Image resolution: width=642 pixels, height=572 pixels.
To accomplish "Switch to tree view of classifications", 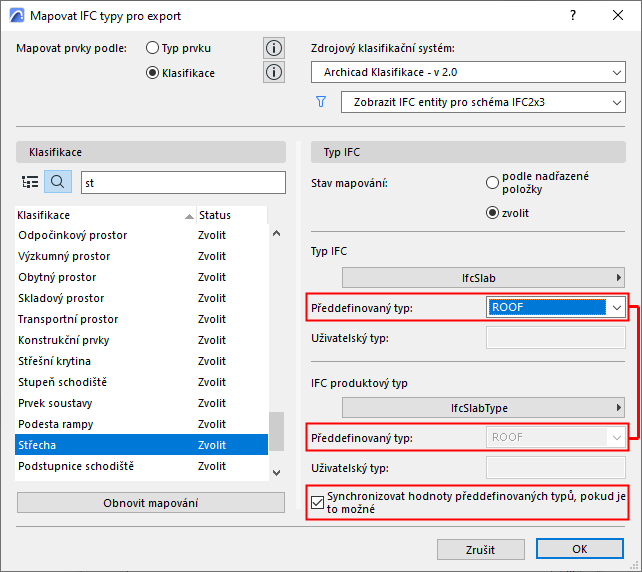I will point(30,182).
